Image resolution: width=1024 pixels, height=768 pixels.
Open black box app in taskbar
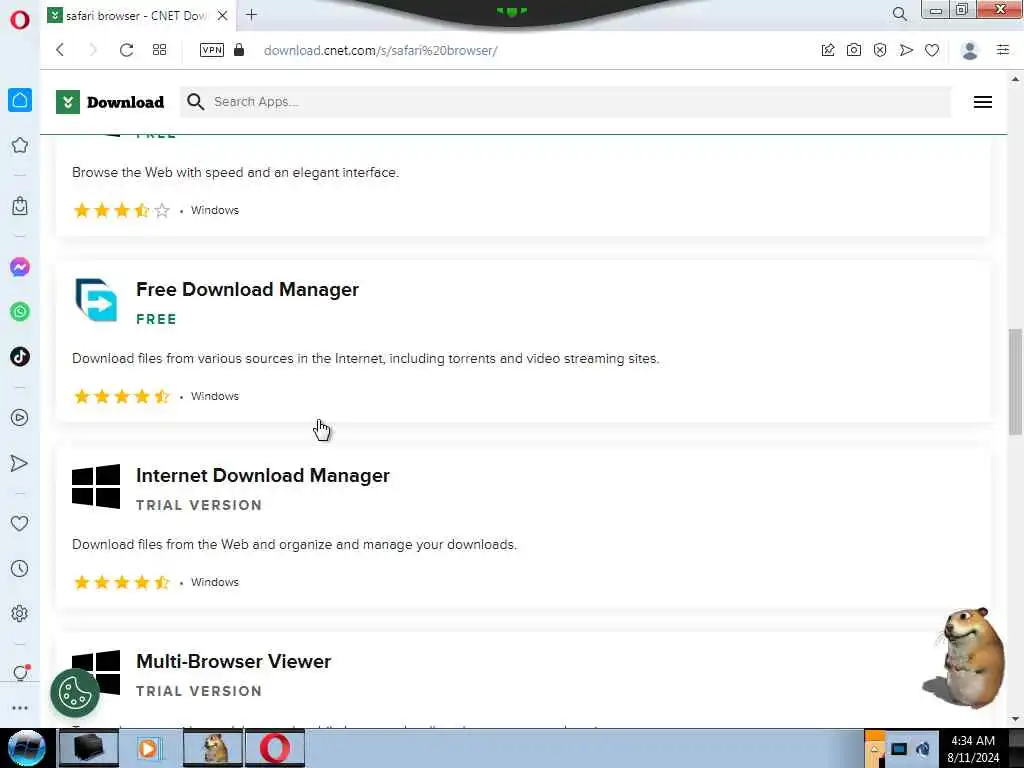[88, 748]
